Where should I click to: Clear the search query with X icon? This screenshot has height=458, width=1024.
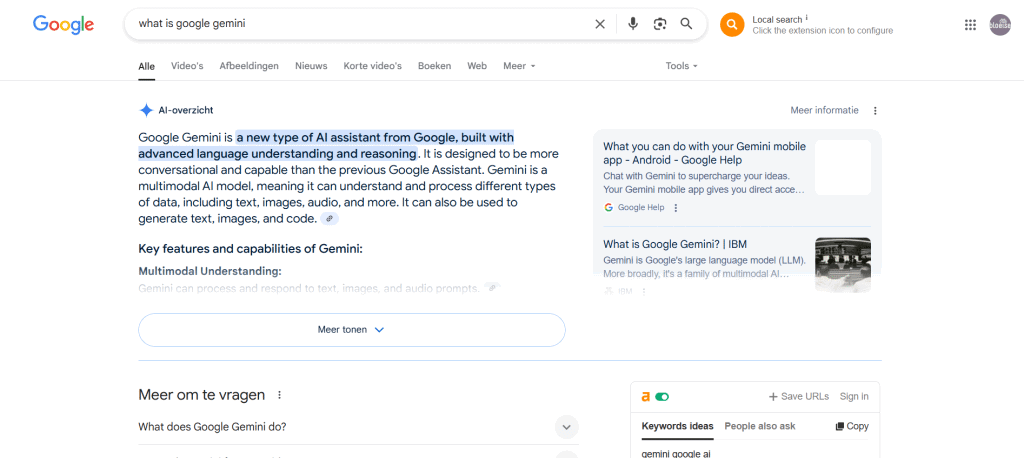click(600, 24)
